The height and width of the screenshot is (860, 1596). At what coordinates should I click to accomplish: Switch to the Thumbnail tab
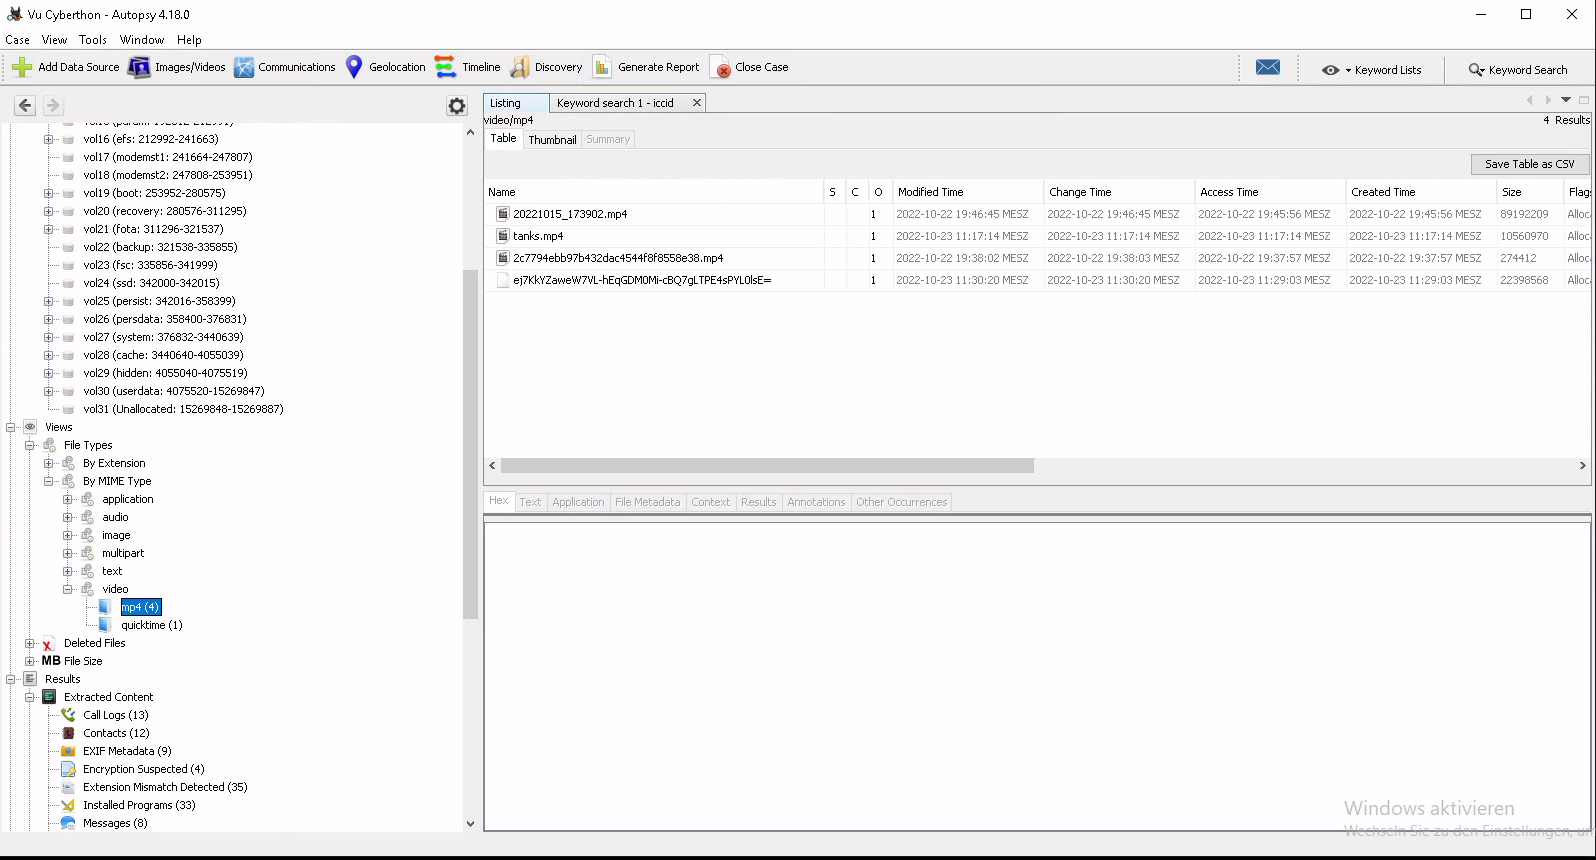click(552, 140)
